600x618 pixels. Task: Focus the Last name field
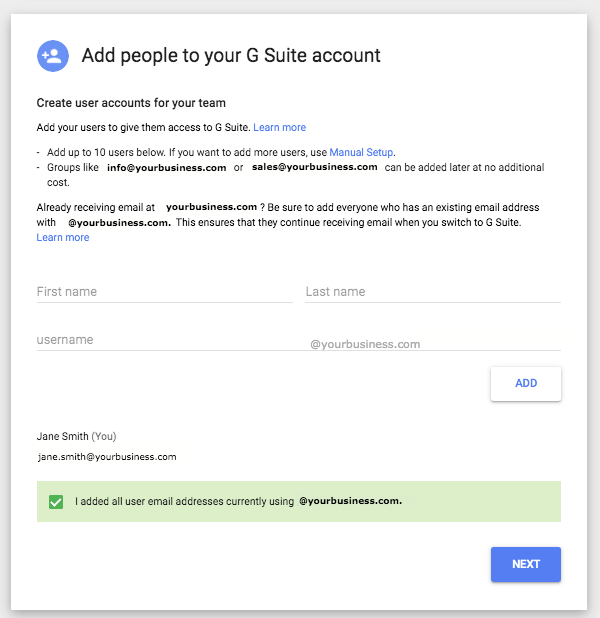point(432,292)
